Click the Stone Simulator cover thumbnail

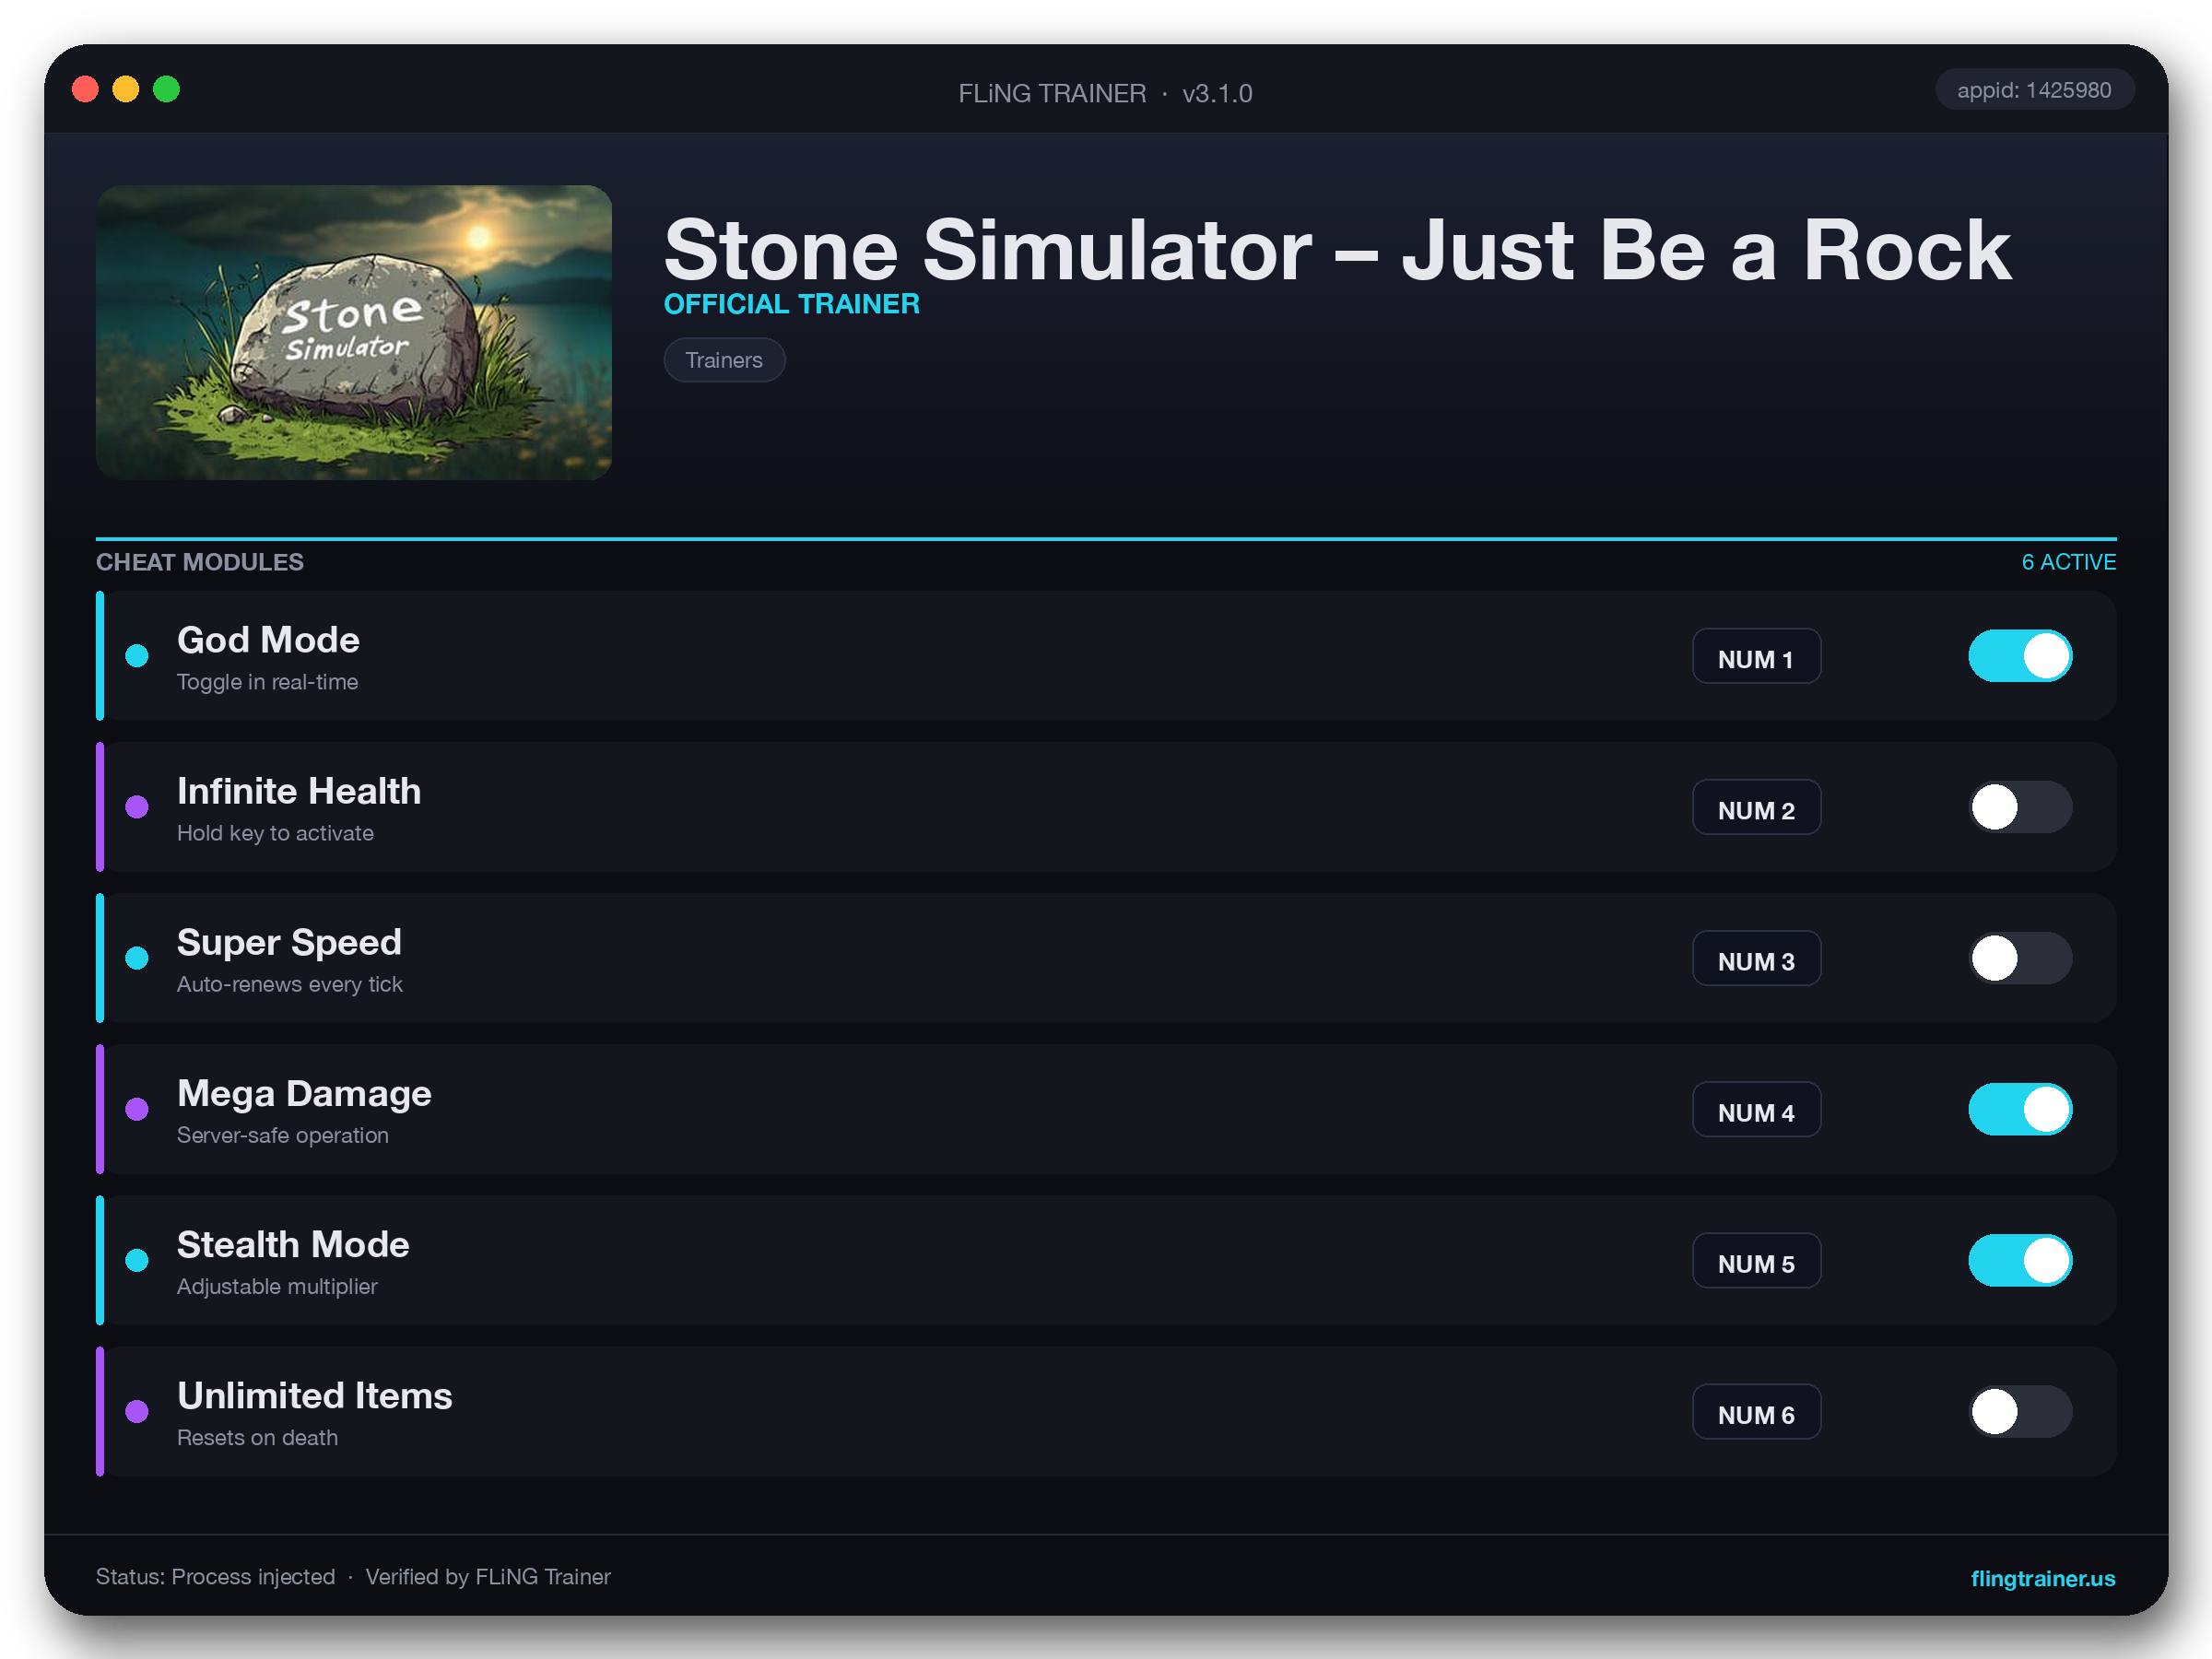coord(354,332)
